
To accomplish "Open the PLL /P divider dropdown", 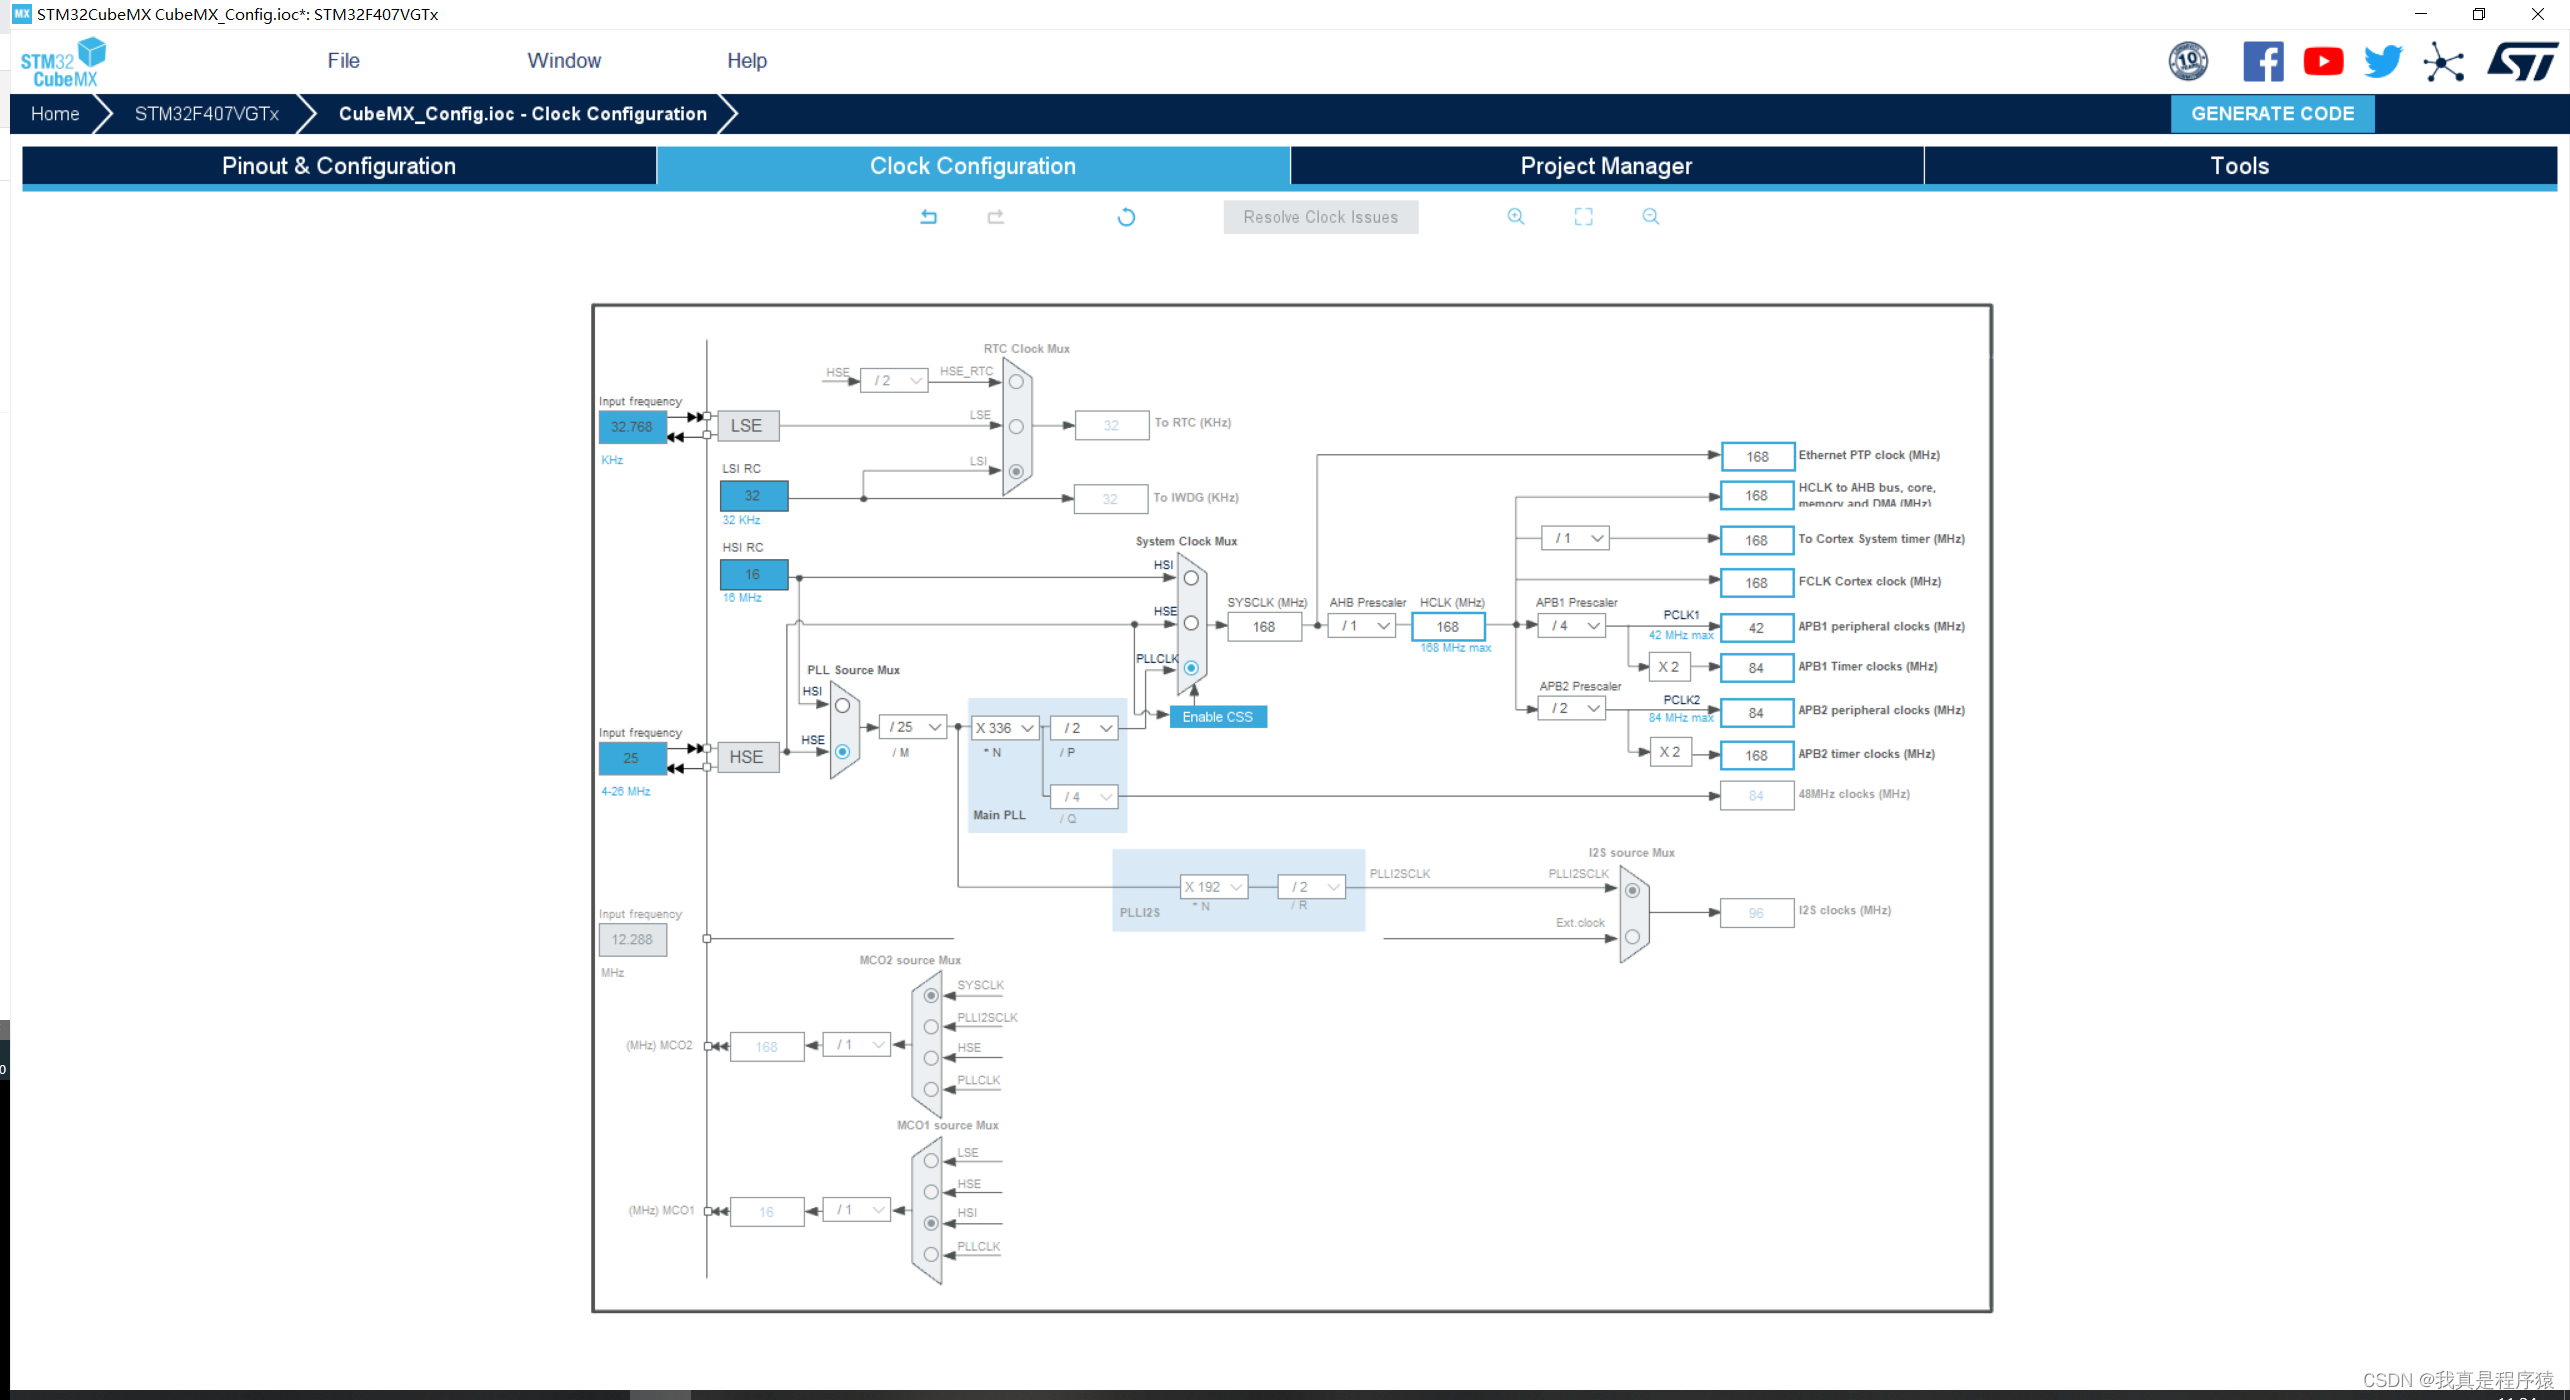I will tap(1084, 728).
